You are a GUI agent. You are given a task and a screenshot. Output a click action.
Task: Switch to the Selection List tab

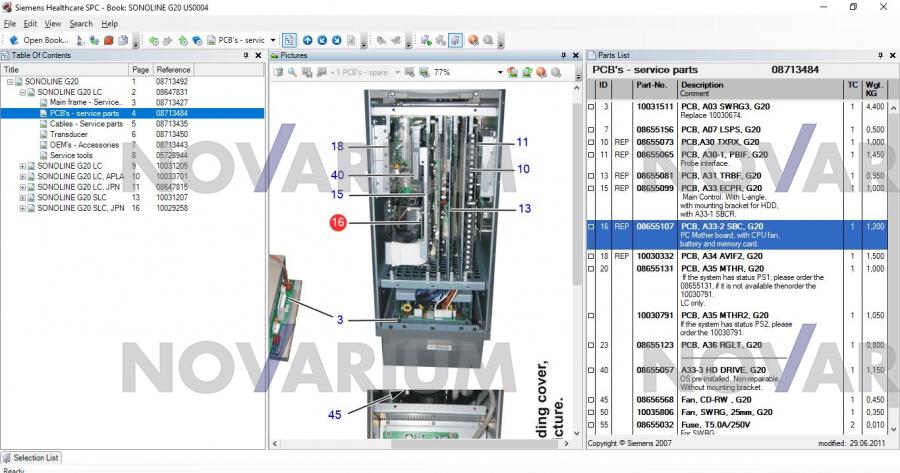36,457
